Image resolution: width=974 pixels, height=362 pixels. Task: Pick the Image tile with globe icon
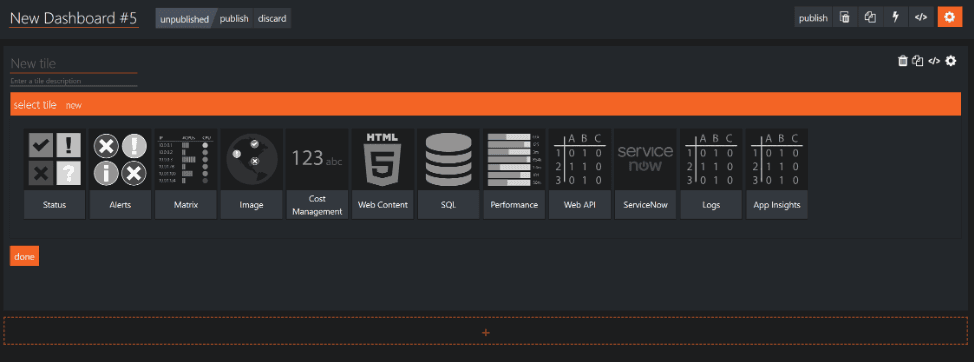coord(252,173)
